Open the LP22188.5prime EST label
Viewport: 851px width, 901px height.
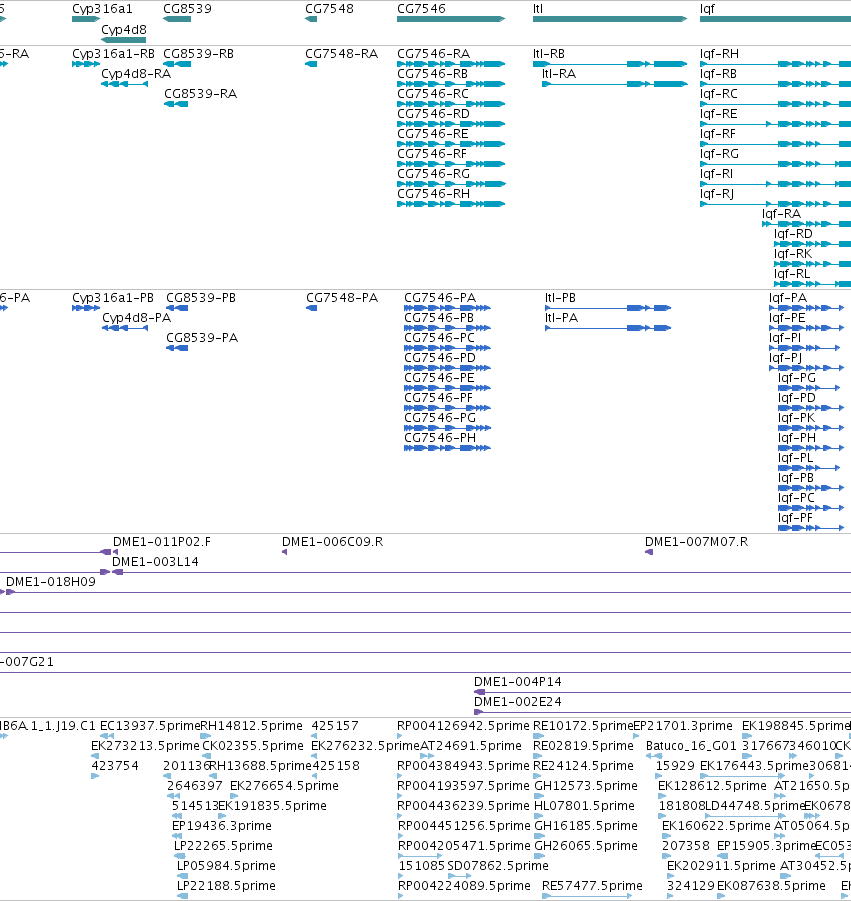pyautogui.click(x=226, y=886)
